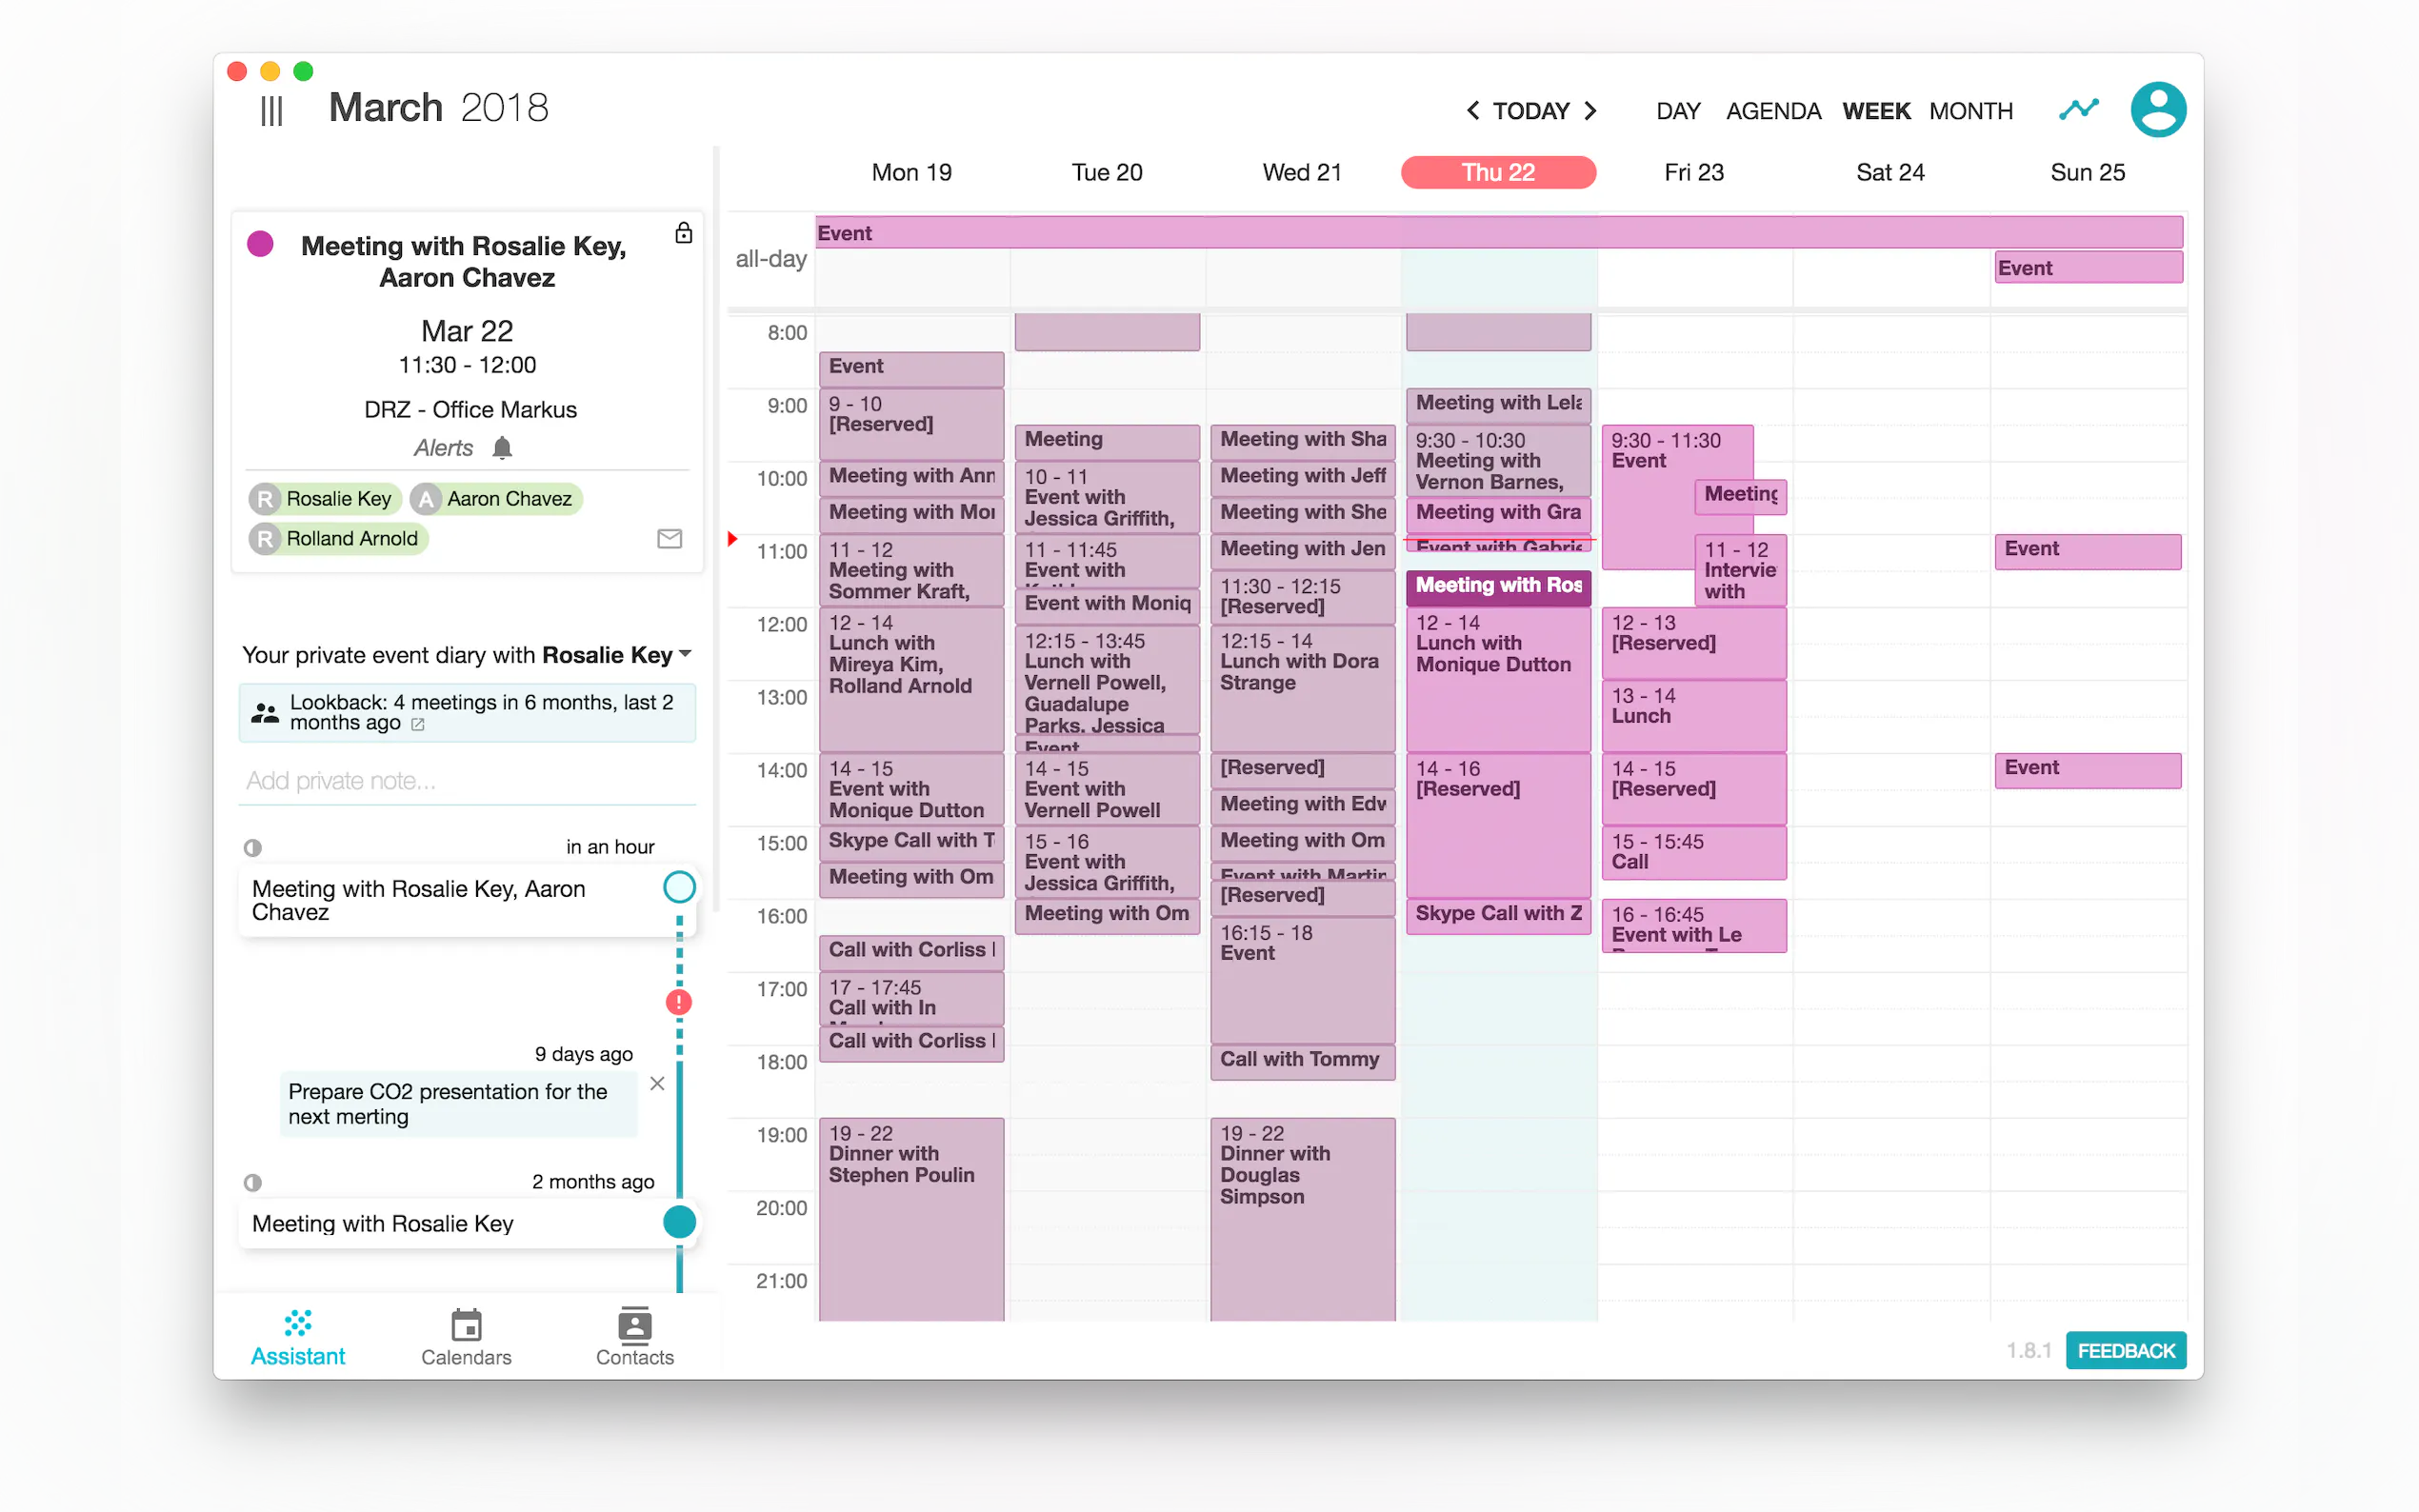
Task: Toggle the filled circle for past meeting
Action: pyautogui.click(x=679, y=1222)
